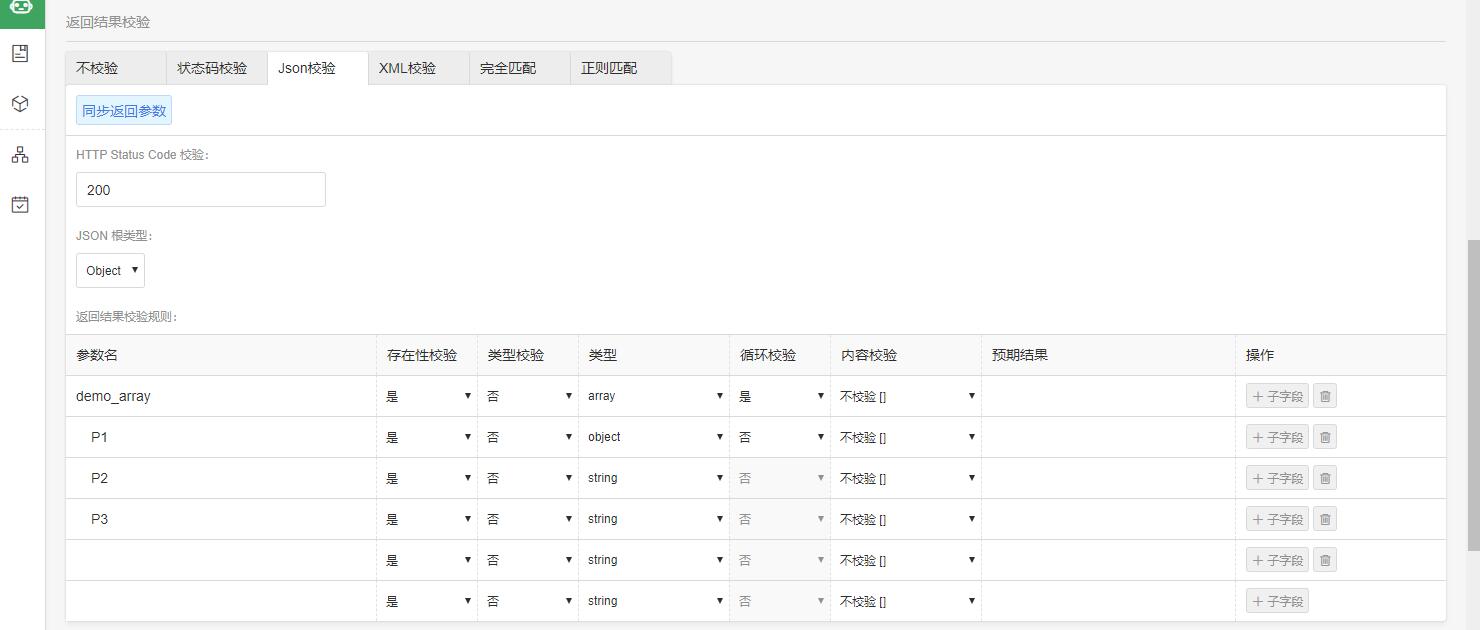Open the type dropdown for demo_array
This screenshot has width=1480, height=630.
(654, 396)
